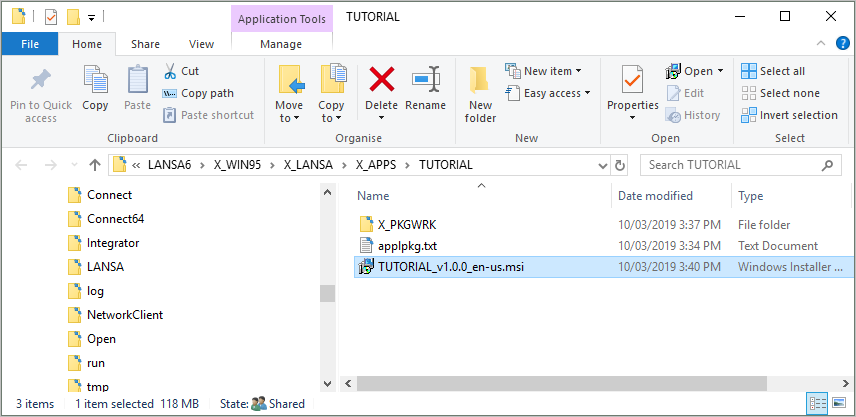This screenshot has width=856, height=417.
Task: Click the red X Delete icon
Action: click(382, 79)
